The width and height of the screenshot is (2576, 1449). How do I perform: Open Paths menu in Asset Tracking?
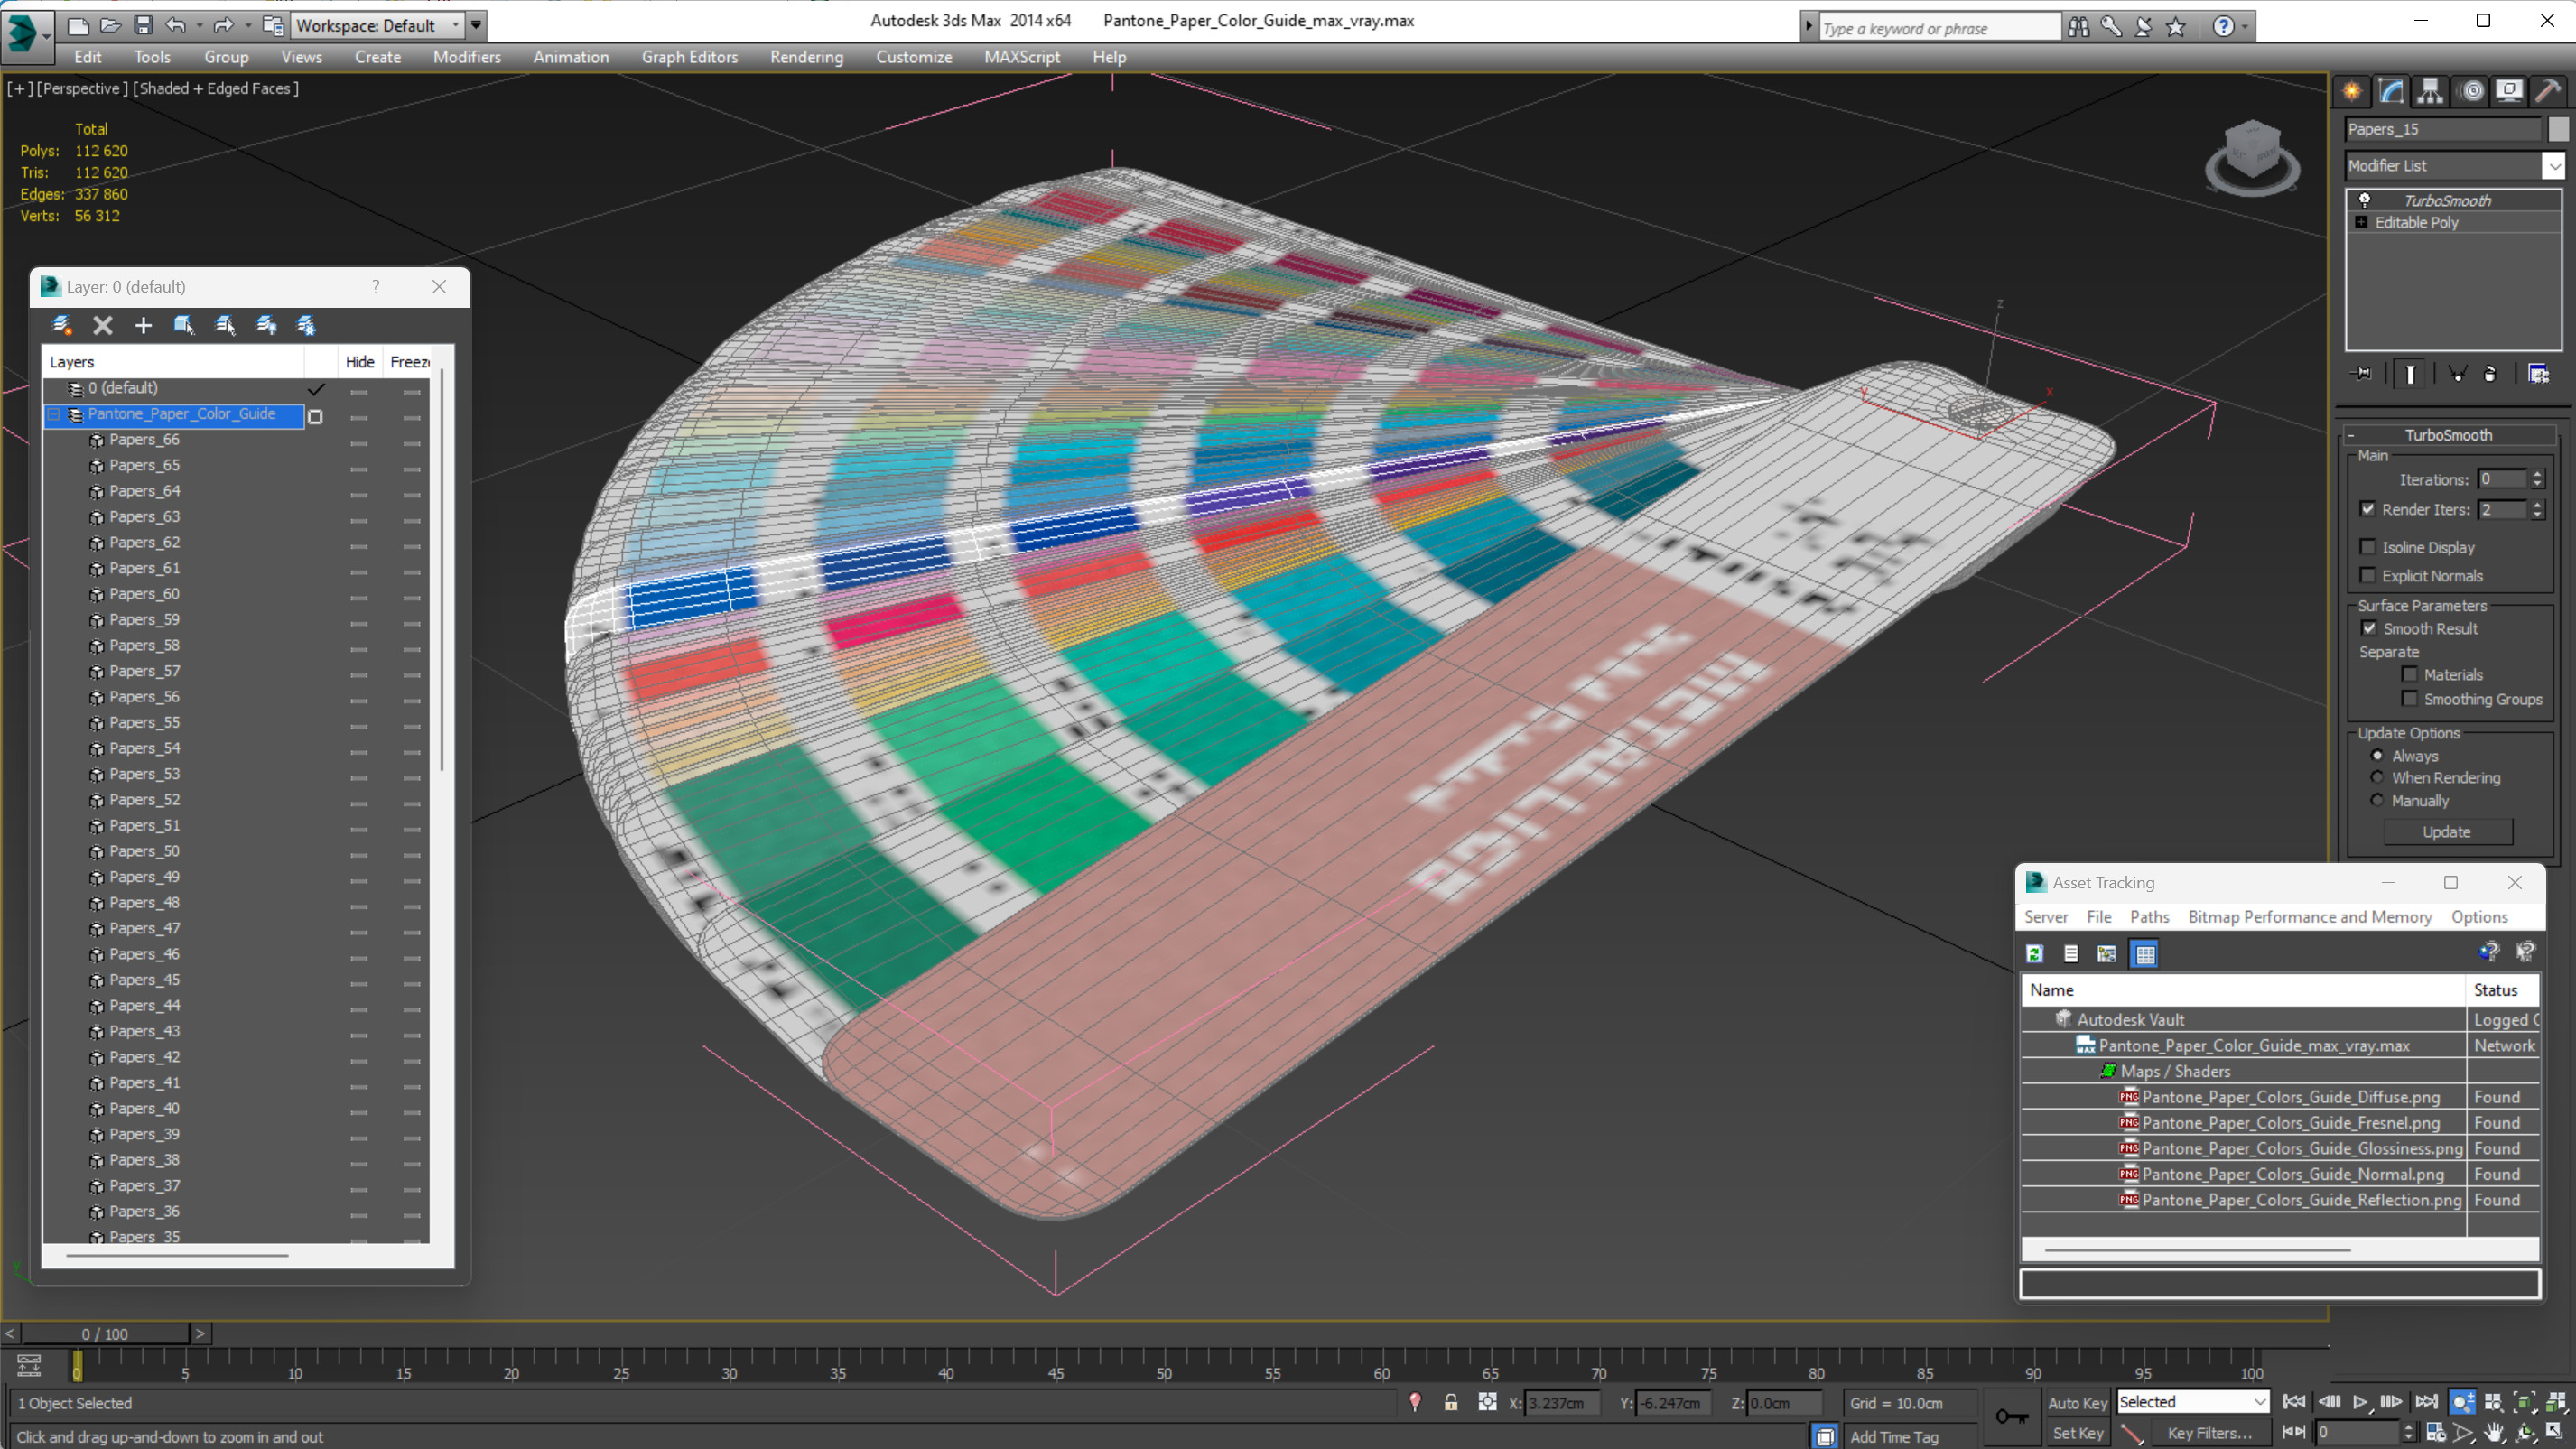point(2148,917)
